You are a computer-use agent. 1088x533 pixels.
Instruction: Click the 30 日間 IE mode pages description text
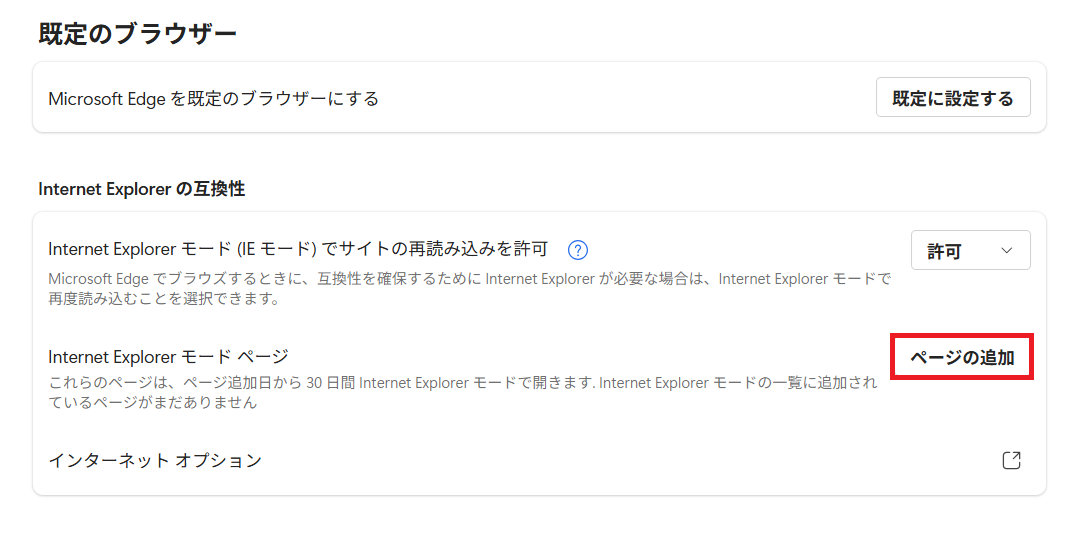tap(463, 383)
